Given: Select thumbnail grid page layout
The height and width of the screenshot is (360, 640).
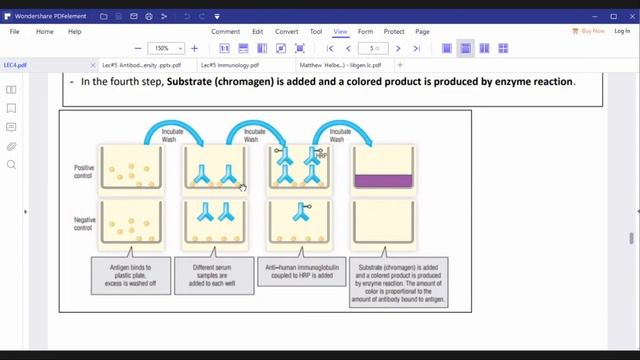Looking at the screenshot, I should coord(503,49).
